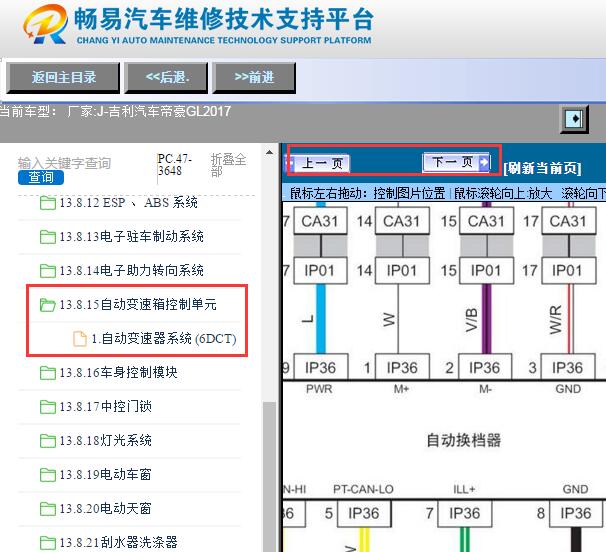Expand folder 13.8.16车身控制模块
606x552 pixels.
[109, 373]
